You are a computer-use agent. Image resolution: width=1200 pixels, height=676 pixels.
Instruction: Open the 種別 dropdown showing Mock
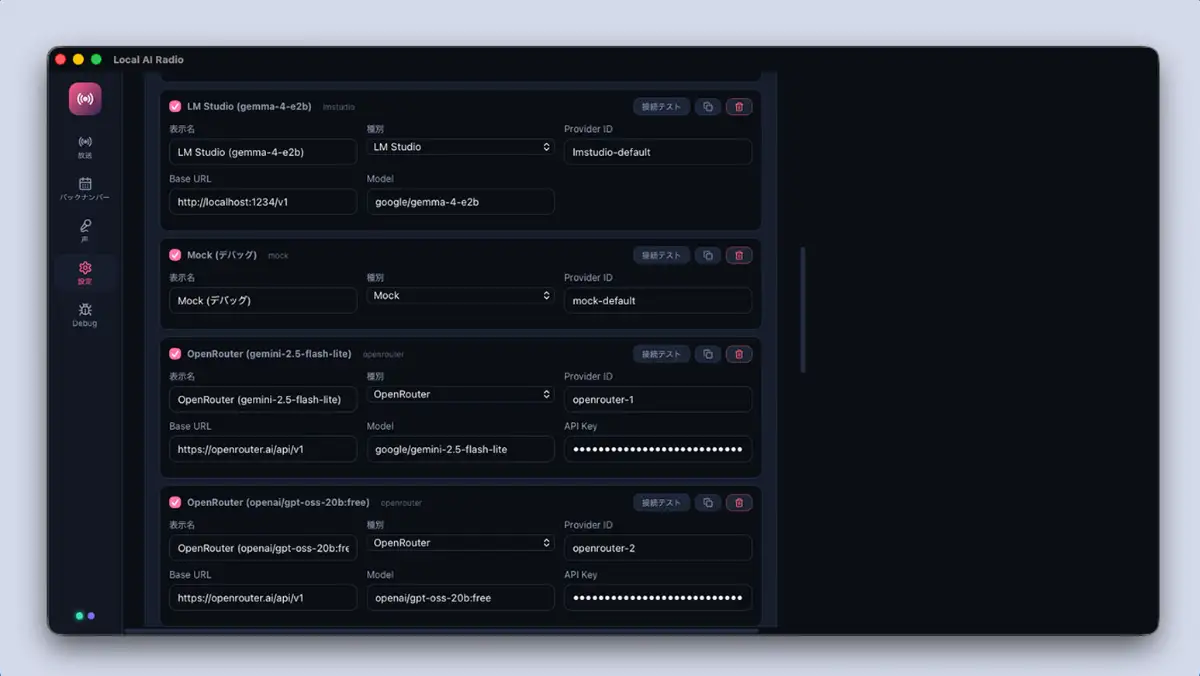click(x=460, y=296)
